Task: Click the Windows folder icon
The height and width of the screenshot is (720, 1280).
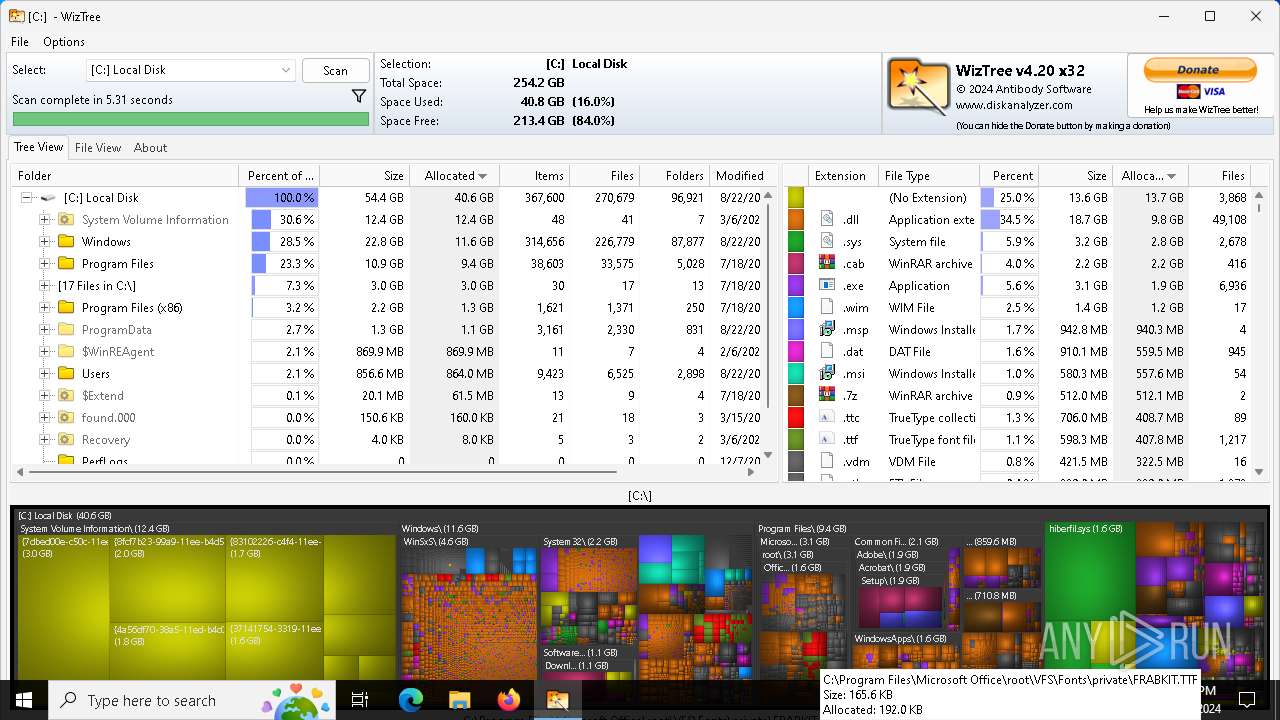Action: pyautogui.click(x=66, y=241)
